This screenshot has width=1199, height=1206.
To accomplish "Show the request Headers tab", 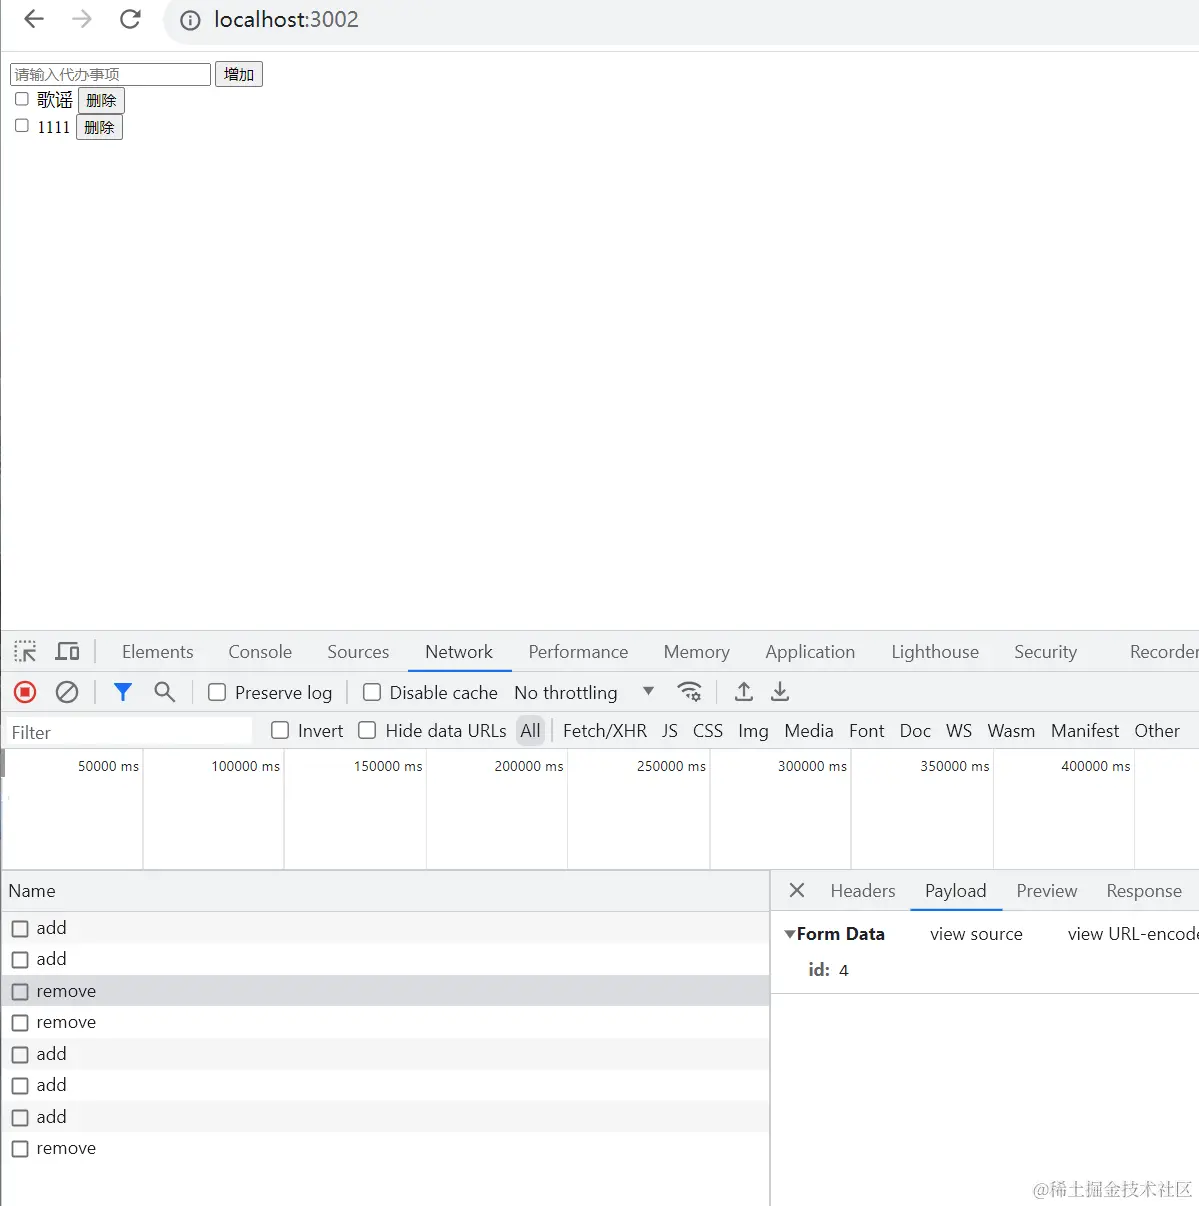I will [863, 891].
